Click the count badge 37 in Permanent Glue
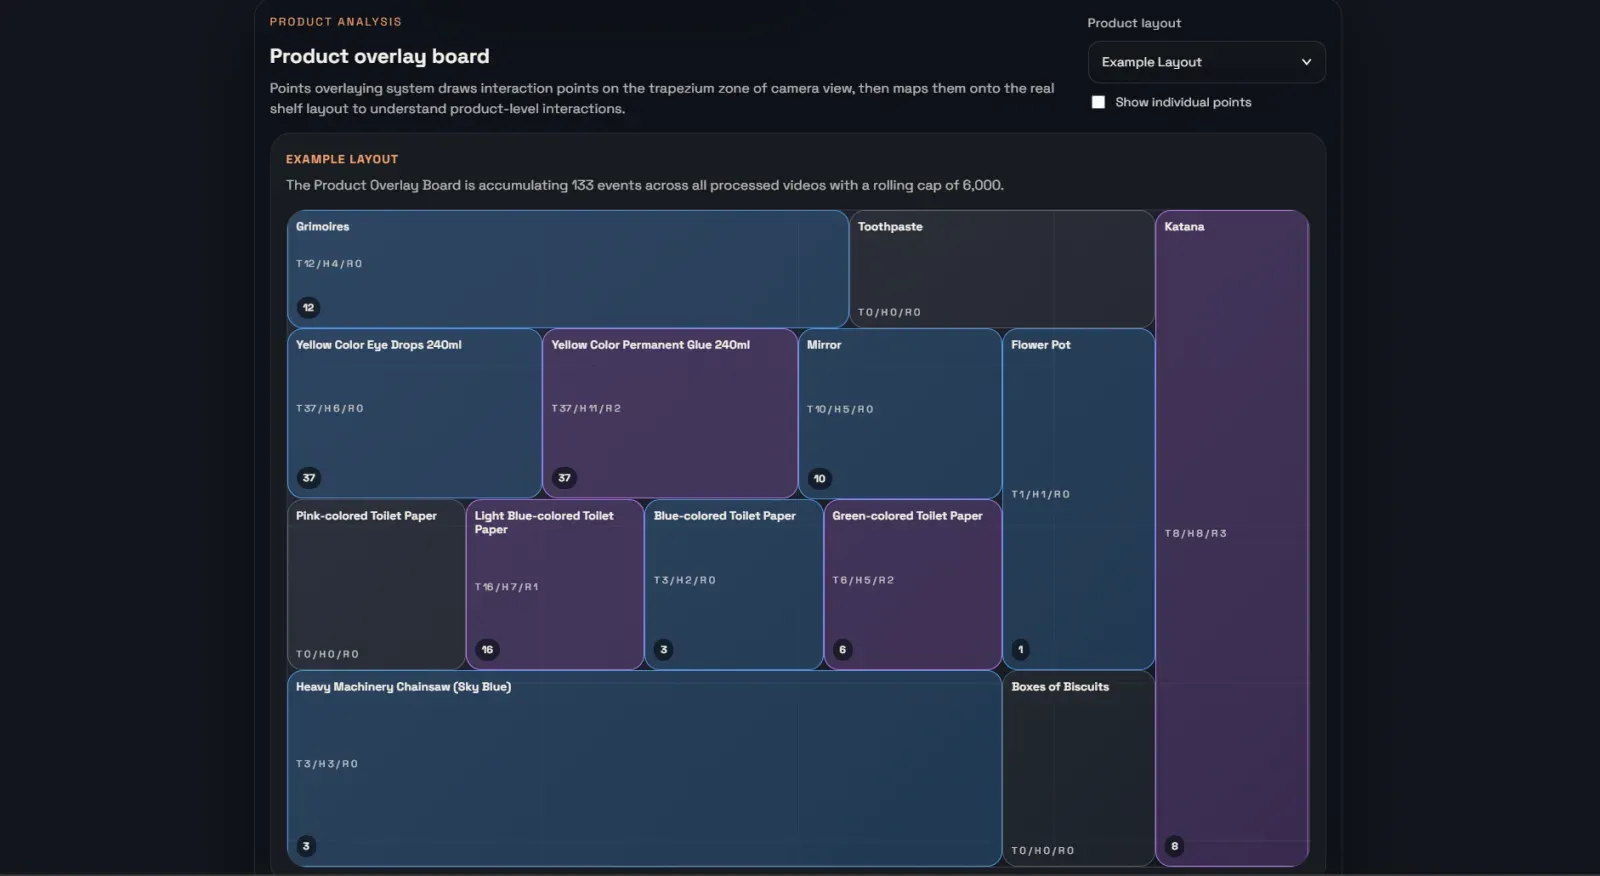Image resolution: width=1600 pixels, height=876 pixels. [565, 478]
